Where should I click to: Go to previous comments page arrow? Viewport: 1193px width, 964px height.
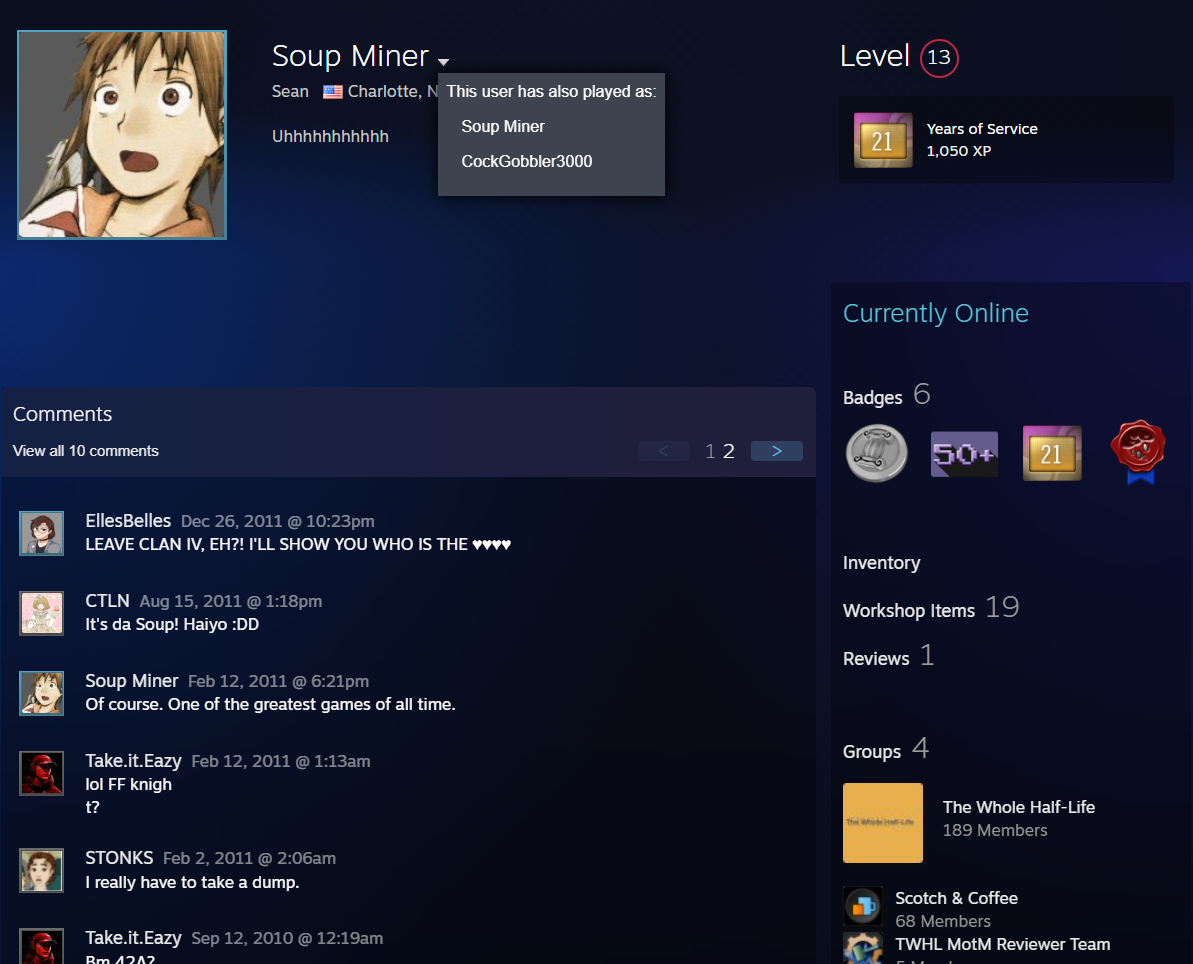(663, 451)
